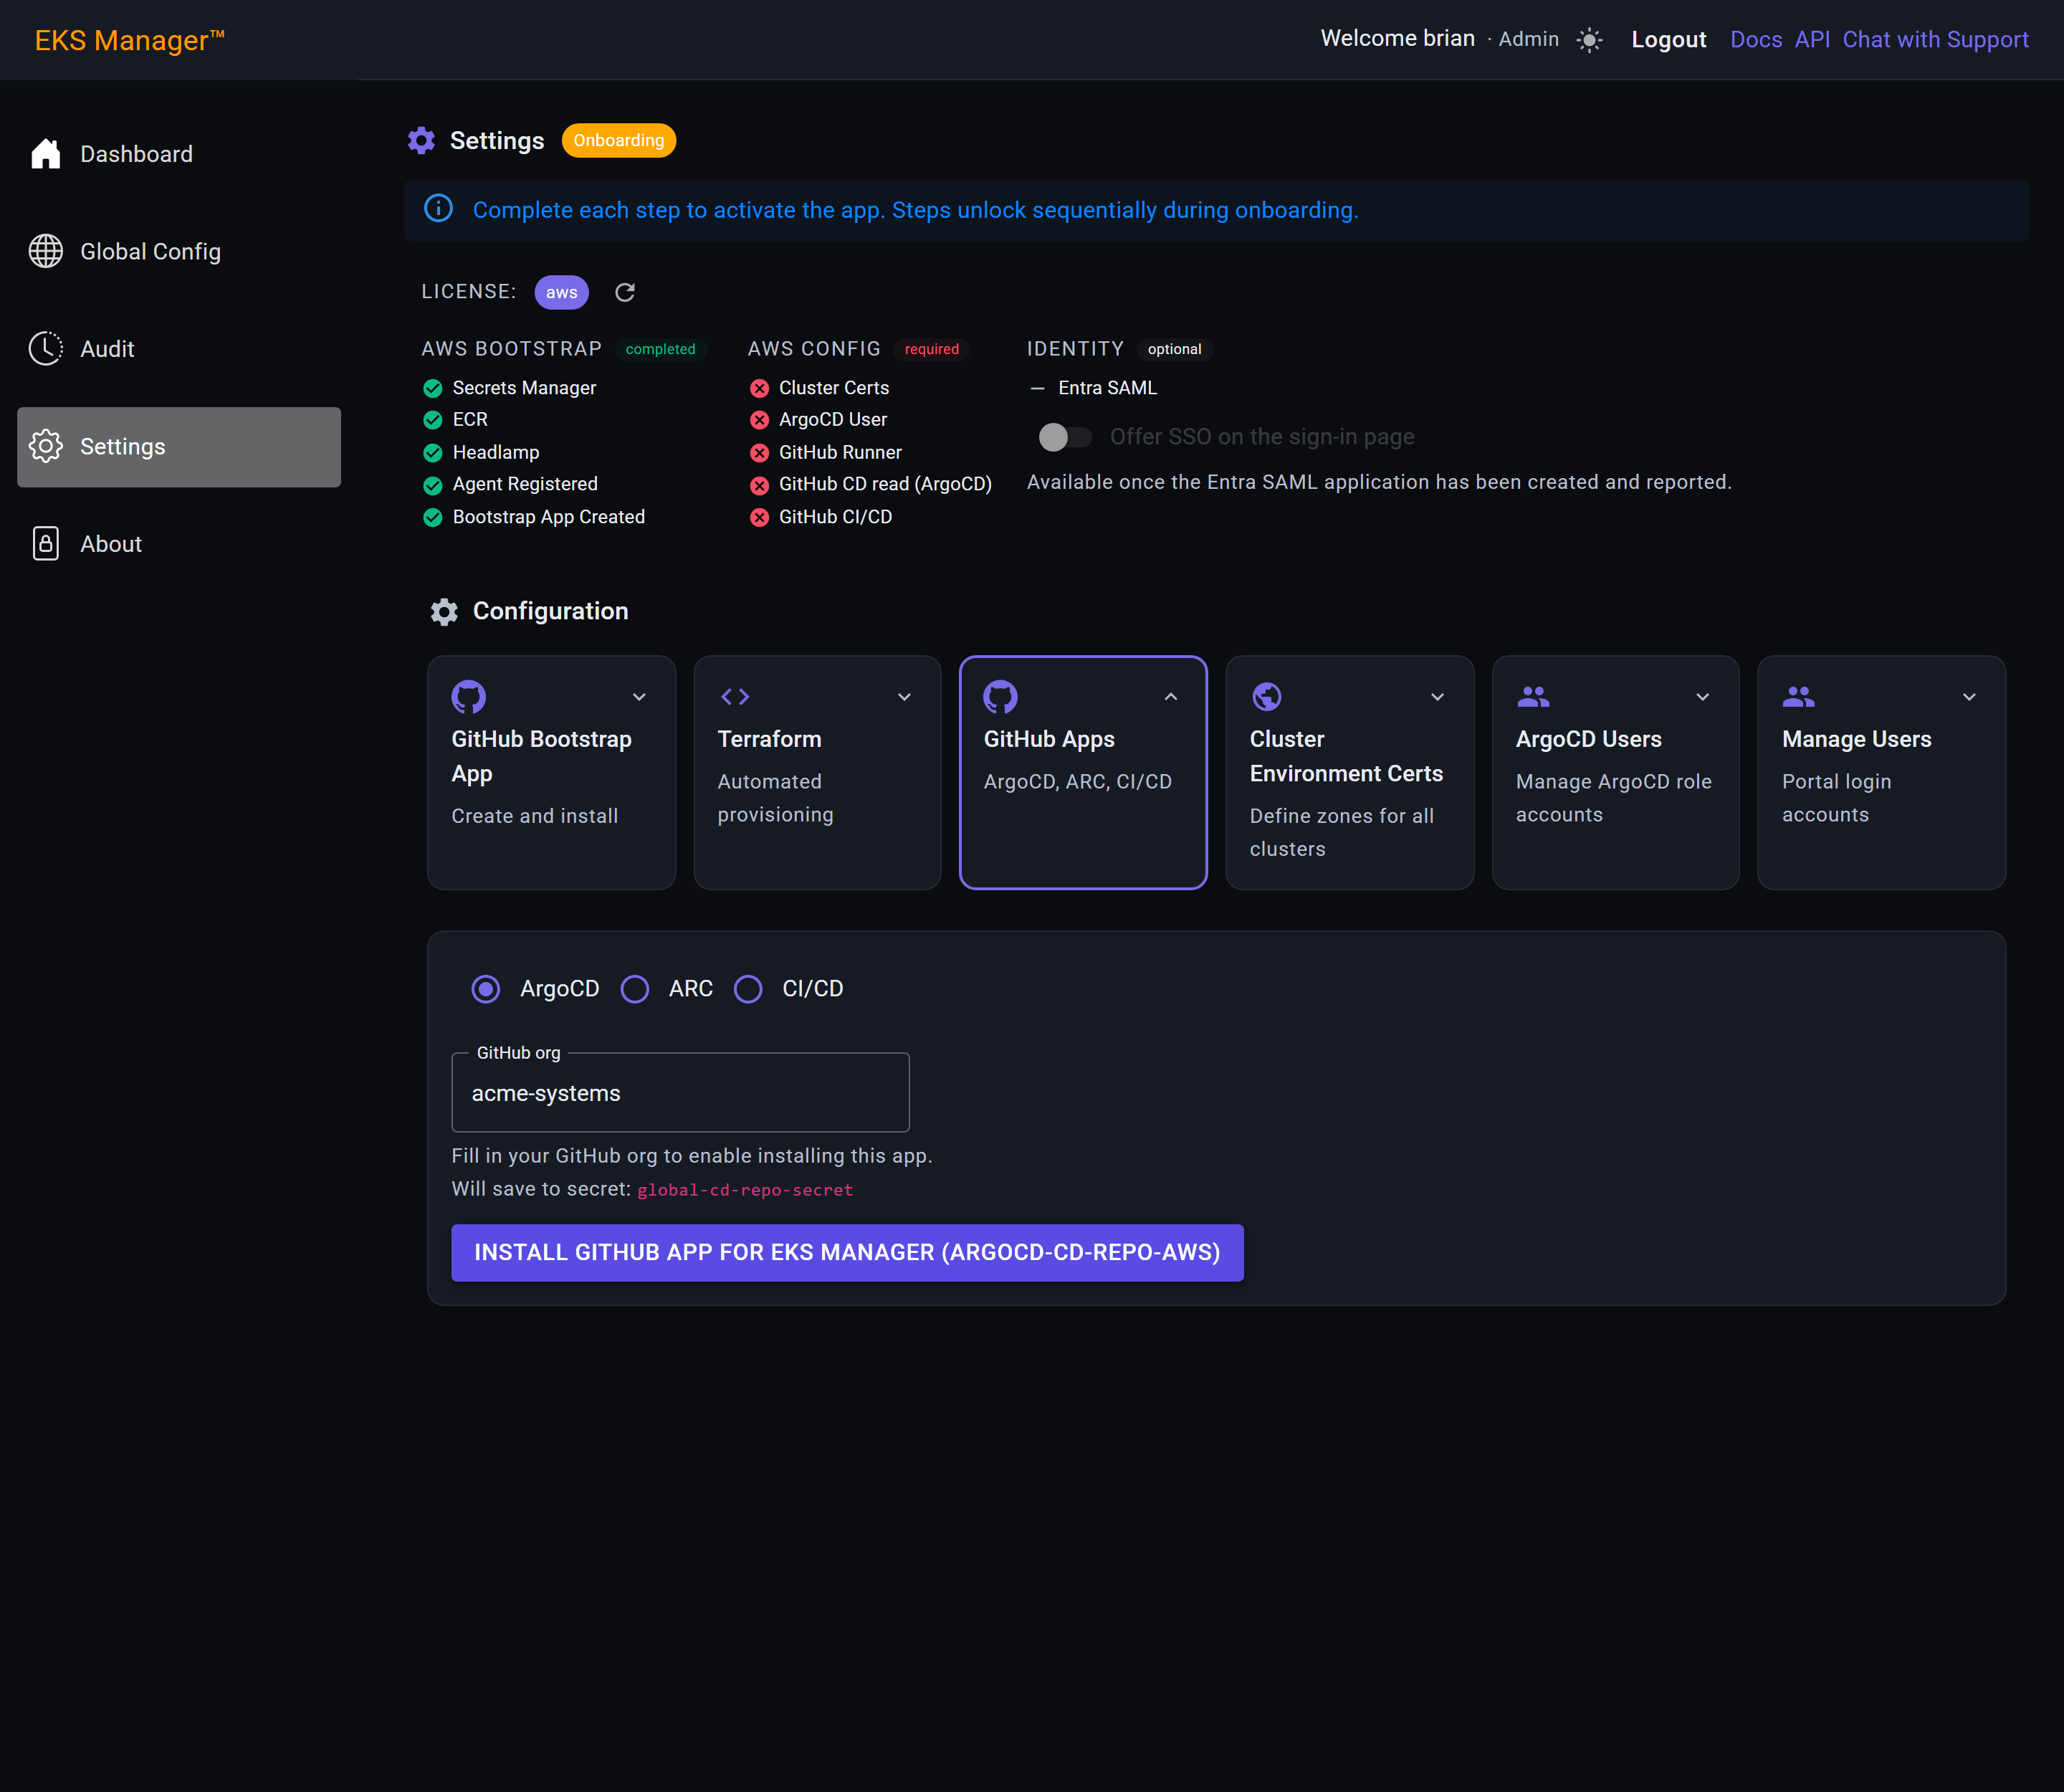The width and height of the screenshot is (2064, 1792).
Task: Collapse the GitHub Apps card chevron
Action: [x=1171, y=697]
